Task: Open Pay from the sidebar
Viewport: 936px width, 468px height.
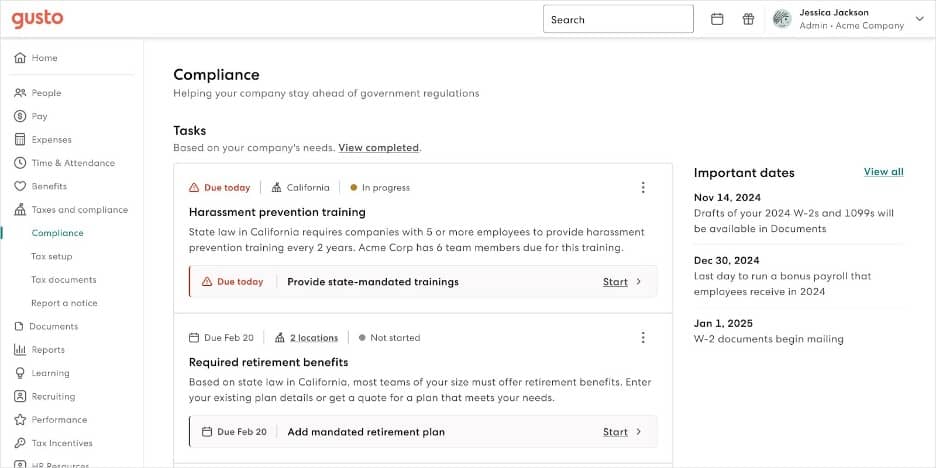Action: pyautogui.click(x=39, y=116)
